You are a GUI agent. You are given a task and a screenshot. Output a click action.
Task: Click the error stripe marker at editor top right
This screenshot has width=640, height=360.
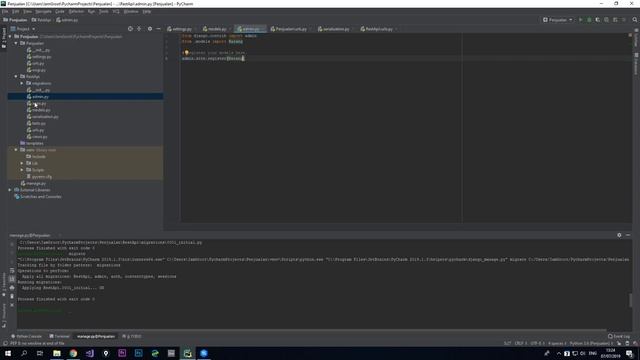tap(630, 35)
